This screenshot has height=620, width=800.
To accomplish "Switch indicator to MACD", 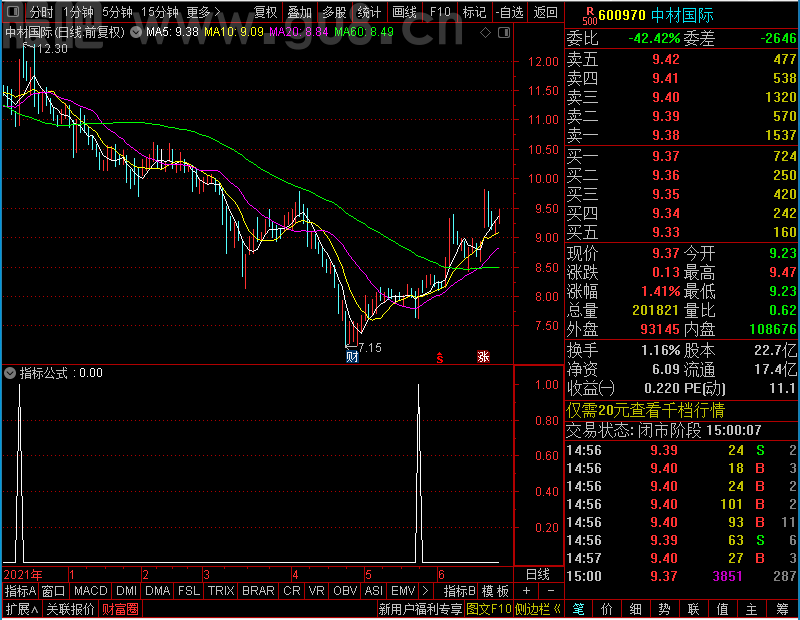I will (90, 591).
